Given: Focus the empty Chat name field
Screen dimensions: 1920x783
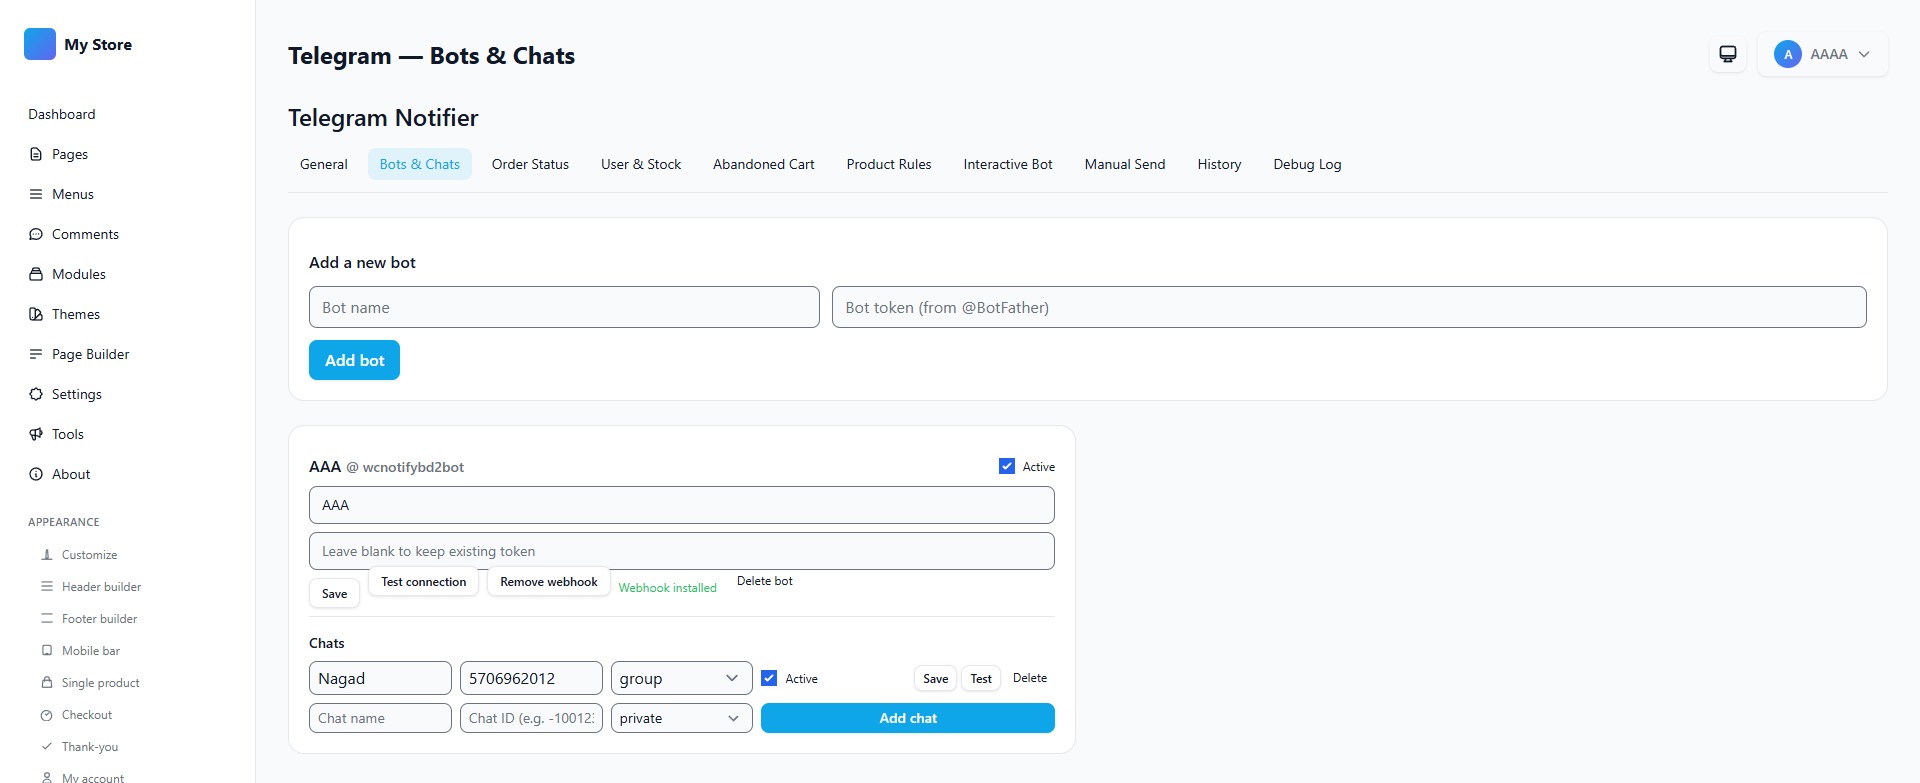Looking at the screenshot, I should tap(380, 718).
